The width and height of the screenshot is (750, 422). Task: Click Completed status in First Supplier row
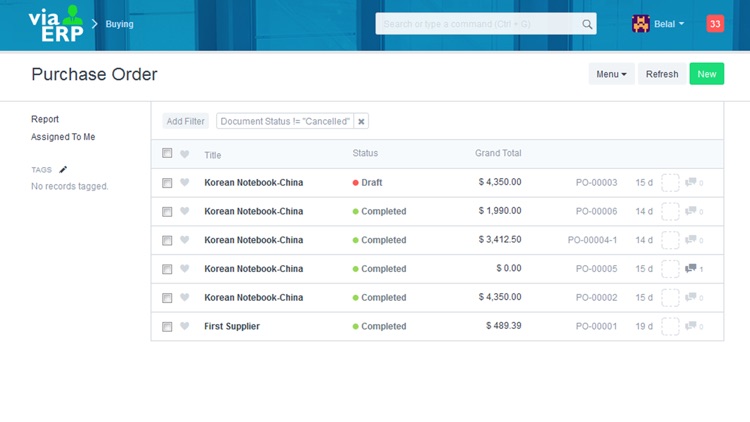click(x=379, y=326)
